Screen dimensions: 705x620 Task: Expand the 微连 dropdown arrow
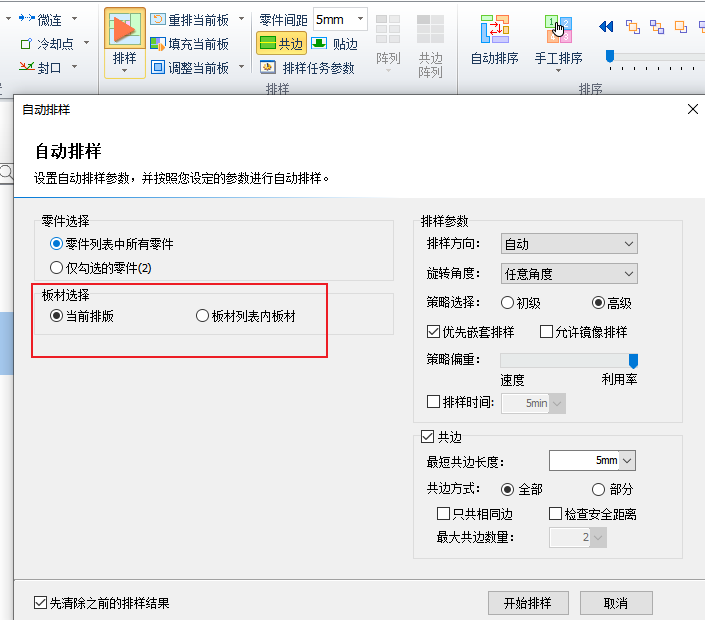pyautogui.click(x=75, y=18)
